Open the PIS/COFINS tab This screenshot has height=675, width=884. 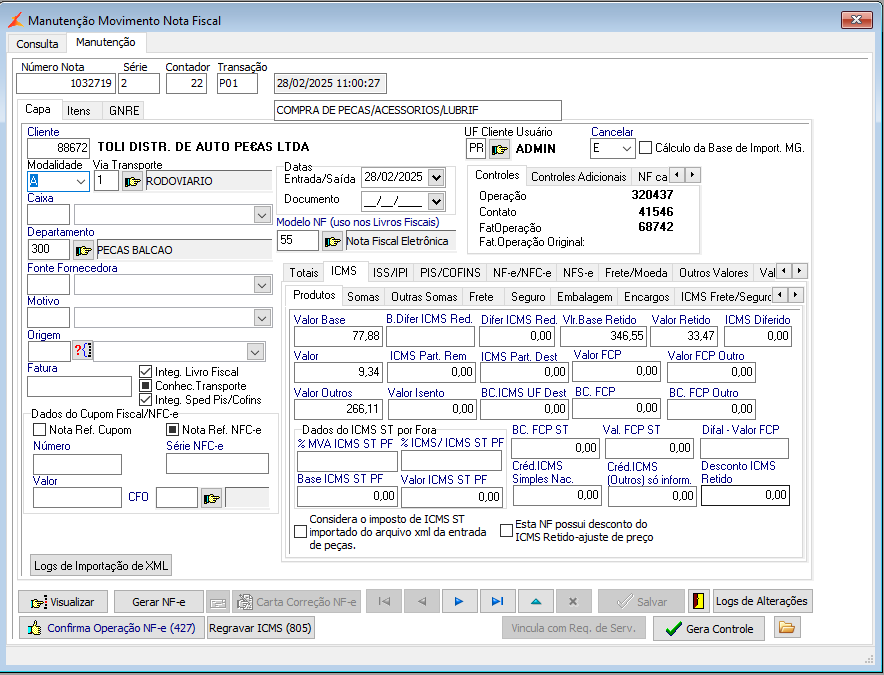(x=449, y=272)
